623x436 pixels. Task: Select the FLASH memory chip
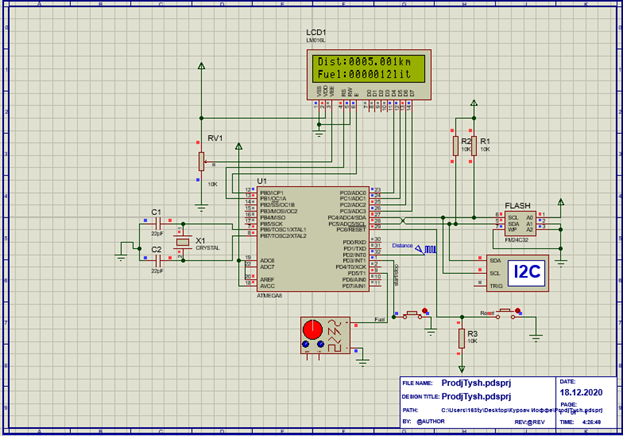pyautogui.click(x=520, y=224)
